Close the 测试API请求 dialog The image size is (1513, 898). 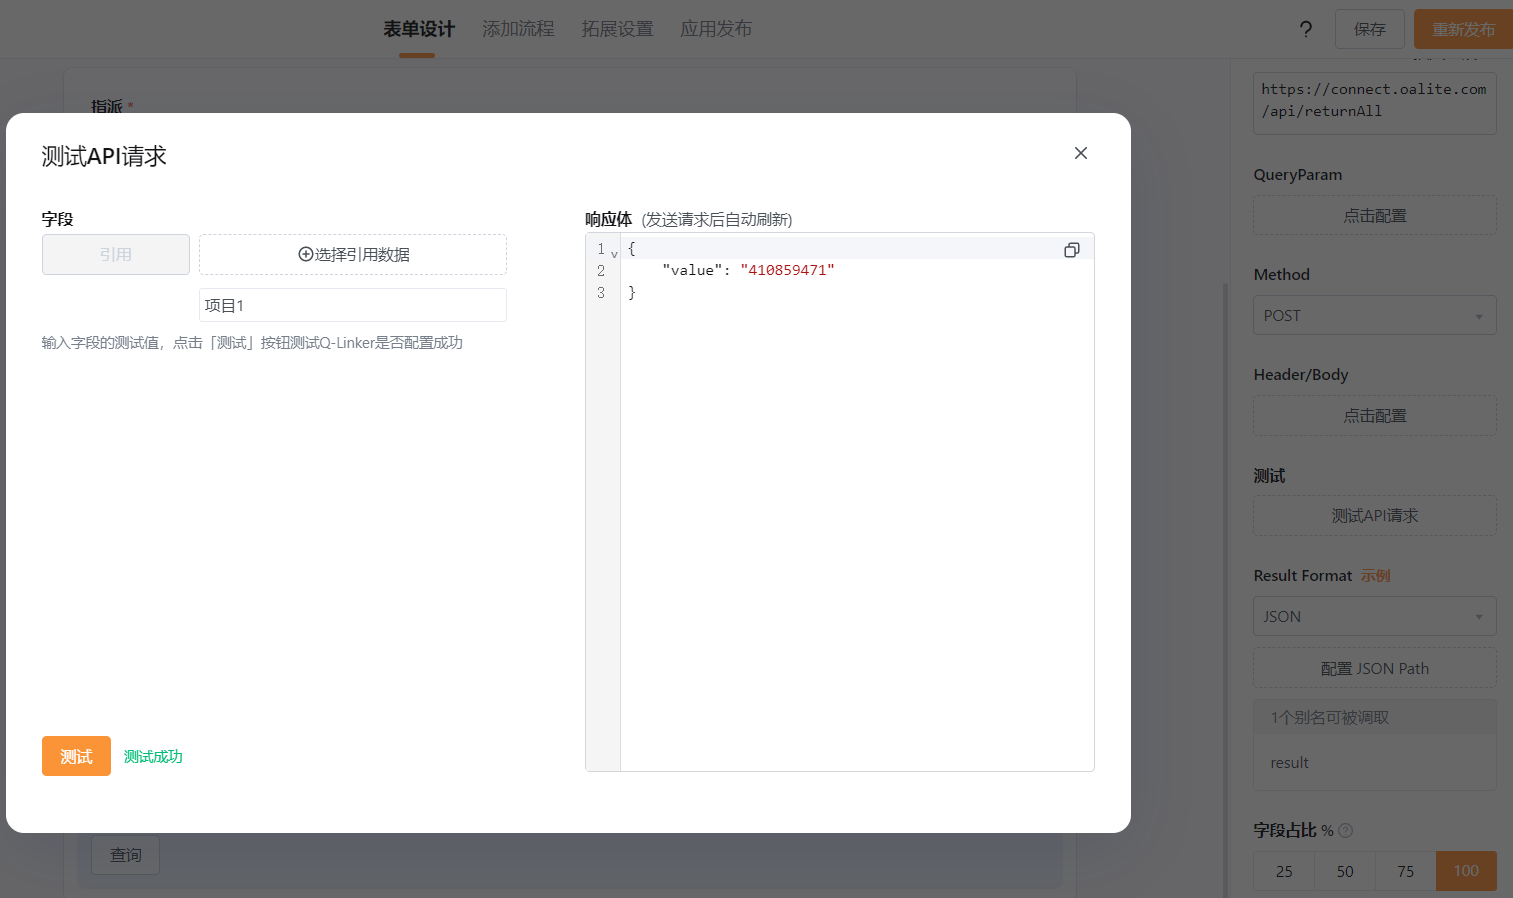point(1081,153)
